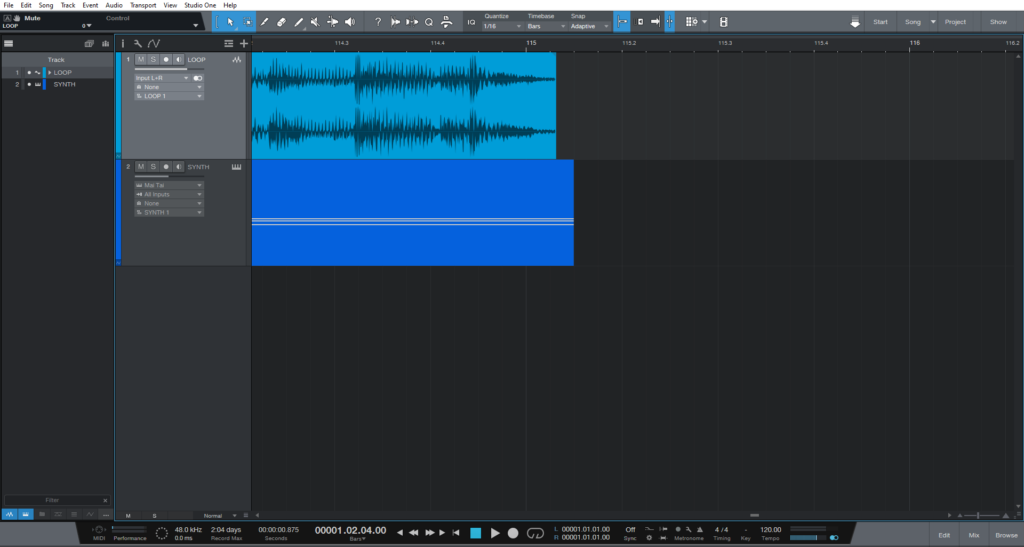Solo the LOOP track

click(153, 59)
